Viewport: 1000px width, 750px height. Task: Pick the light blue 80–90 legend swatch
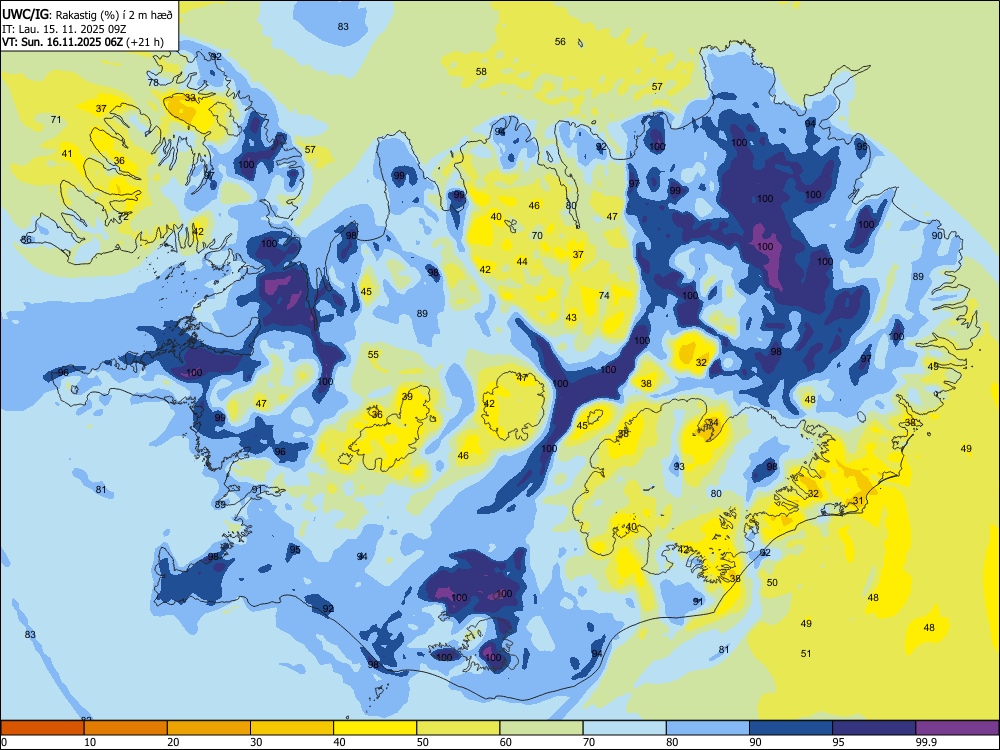[x=708, y=728]
